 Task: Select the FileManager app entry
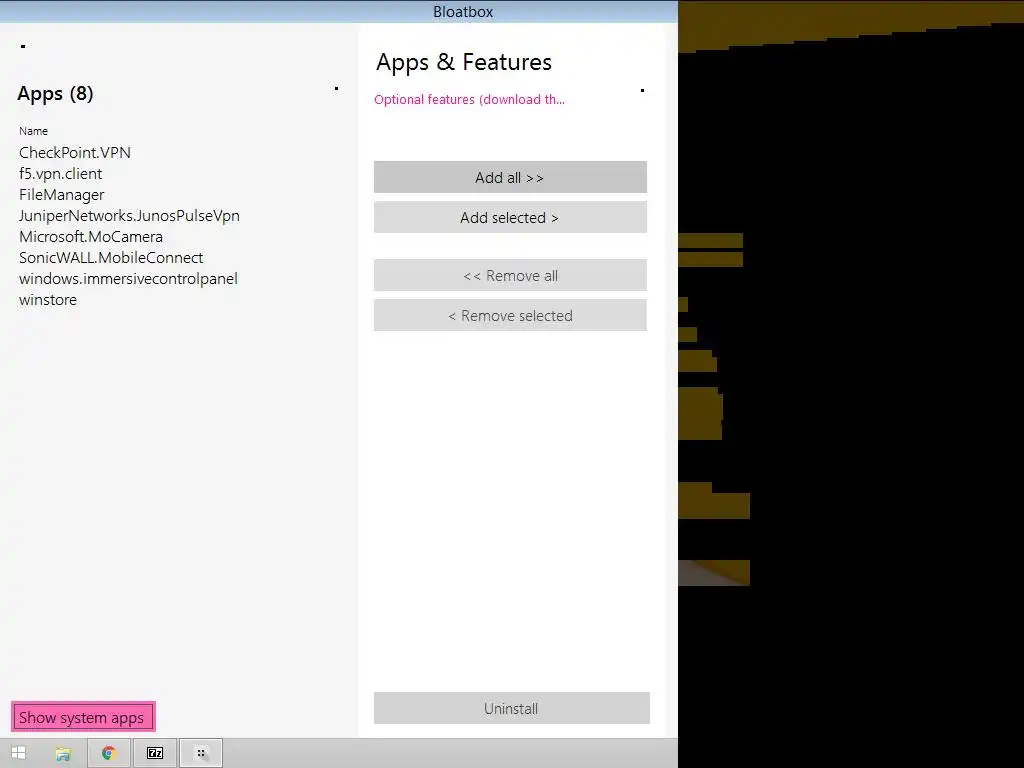[61, 195]
